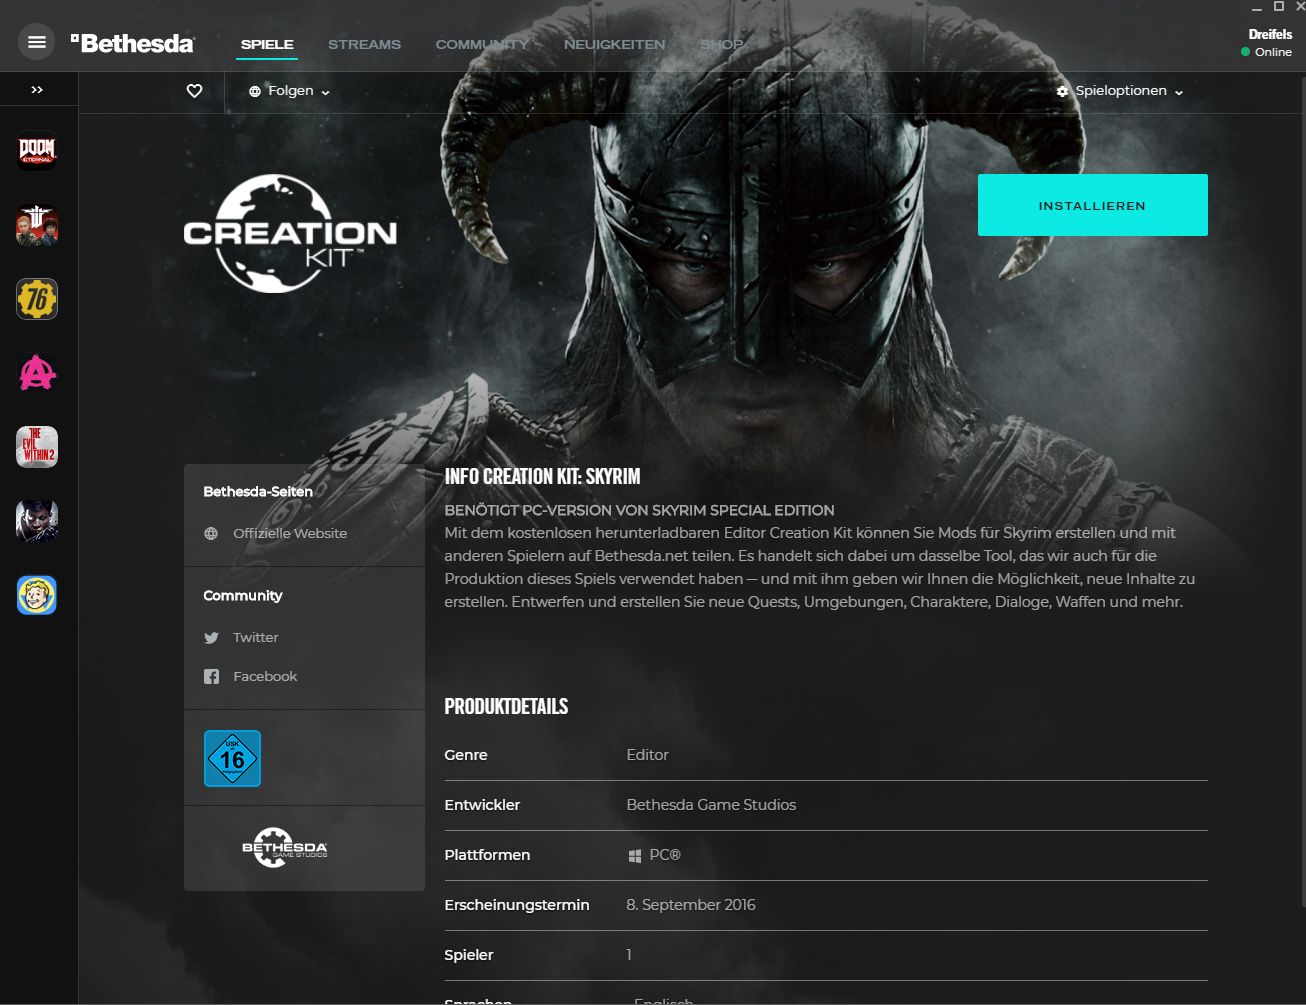This screenshot has width=1306, height=1005.
Task: Open the hamburger main menu
Action: (x=37, y=42)
